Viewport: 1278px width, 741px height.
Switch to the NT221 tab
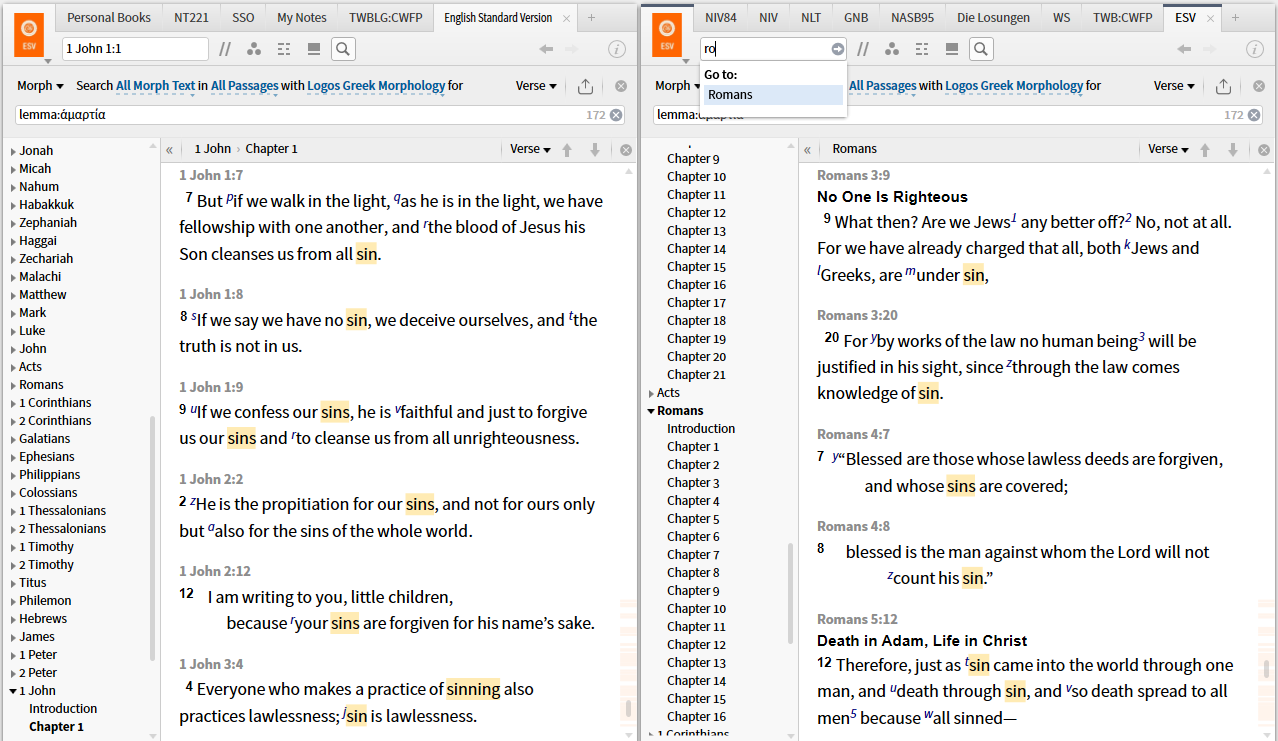pyautogui.click(x=192, y=17)
